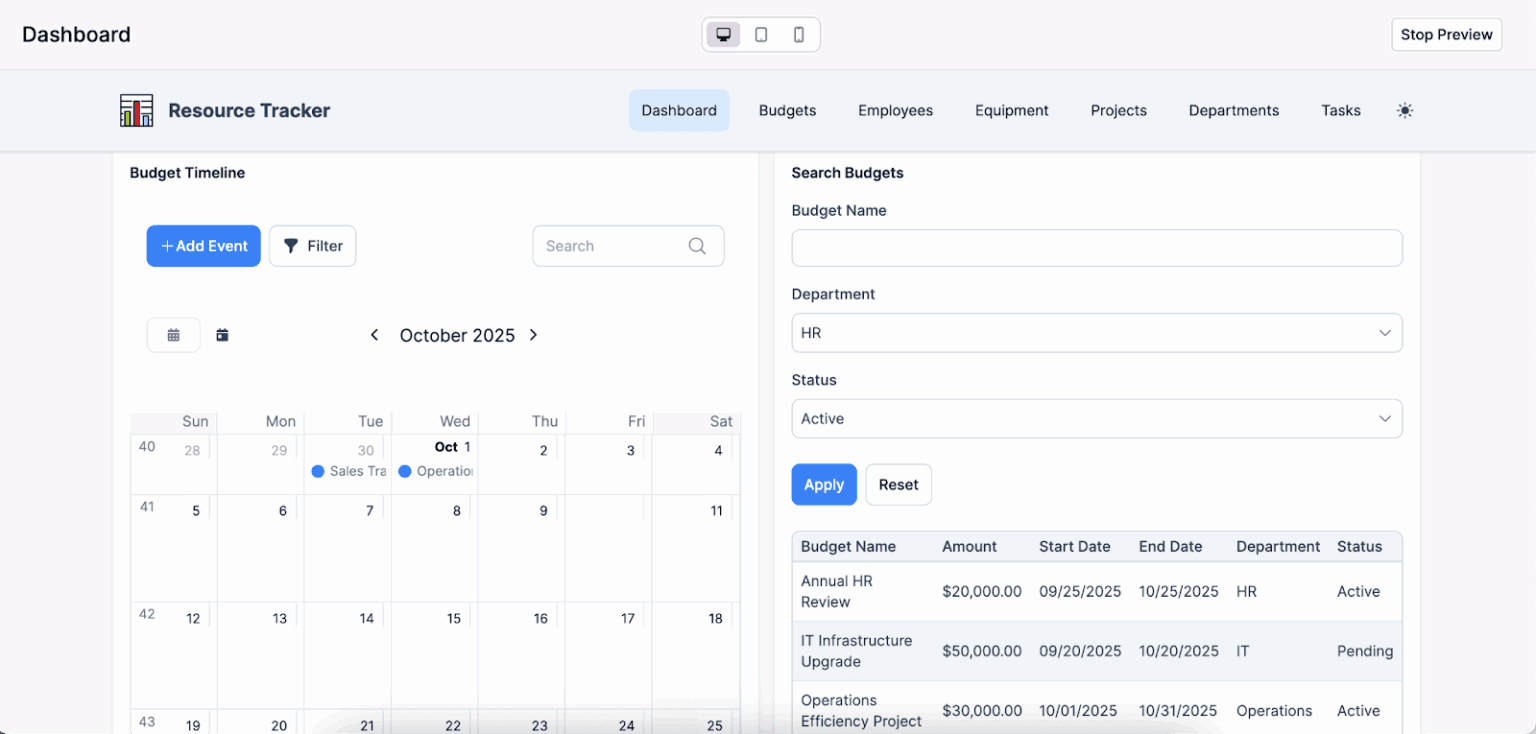Go to the Budgets tab
This screenshot has height=734, width=1536.
787,110
